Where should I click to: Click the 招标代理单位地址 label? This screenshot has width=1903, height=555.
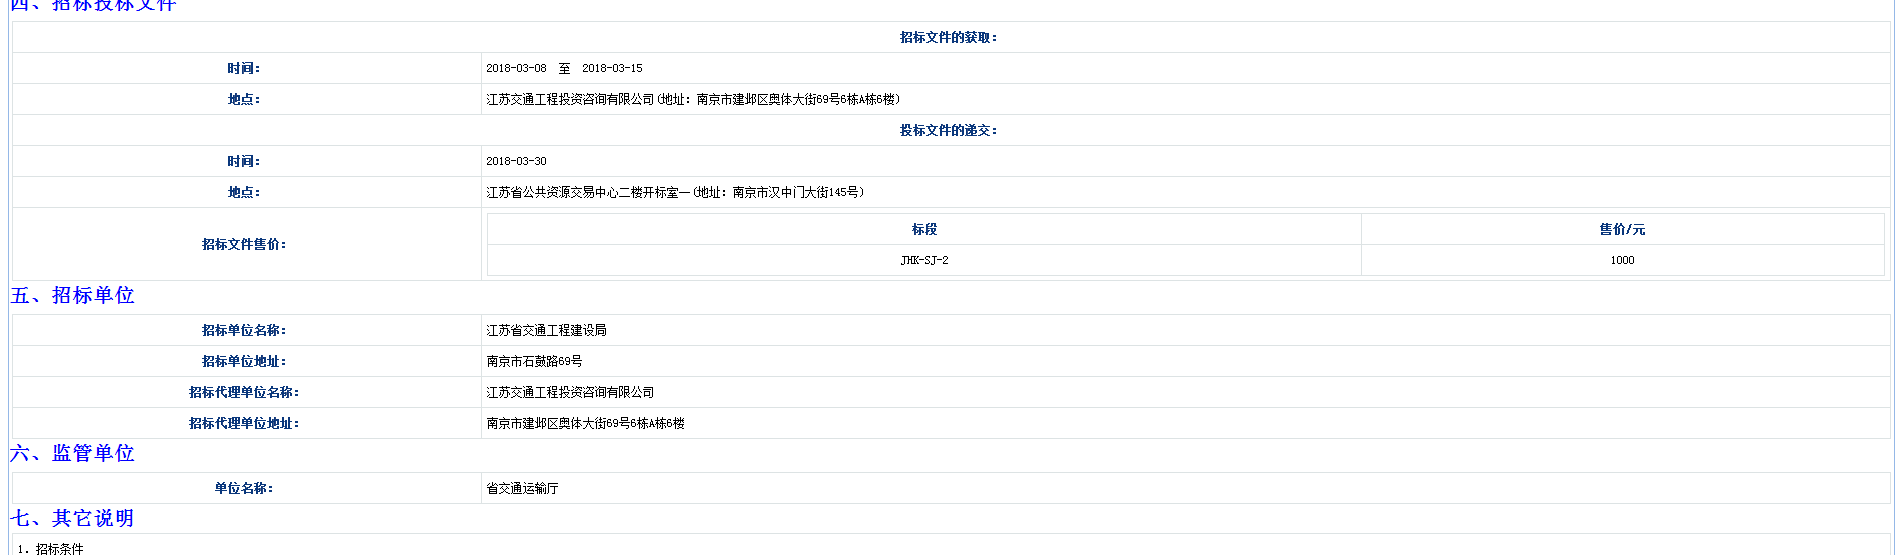244,423
